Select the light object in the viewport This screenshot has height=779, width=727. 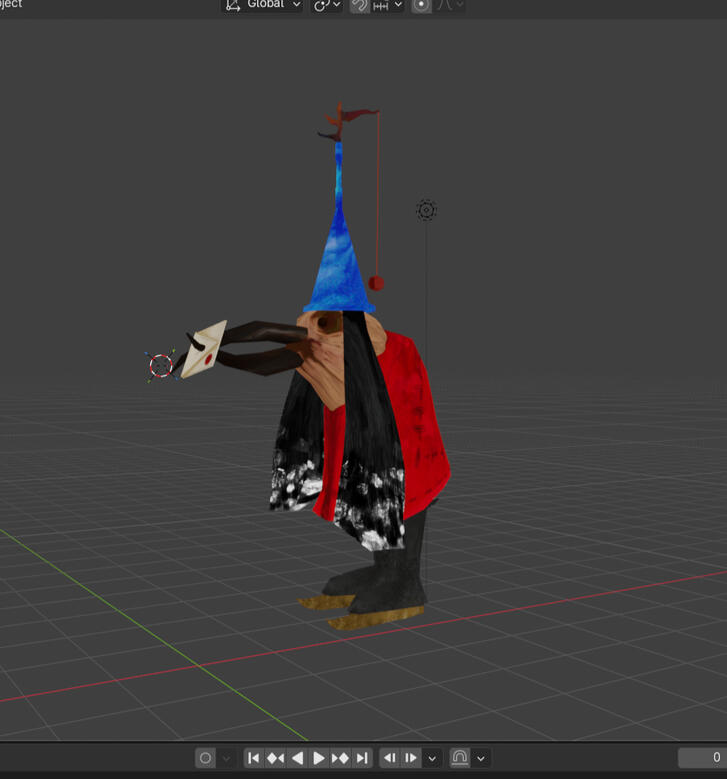tap(426, 210)
